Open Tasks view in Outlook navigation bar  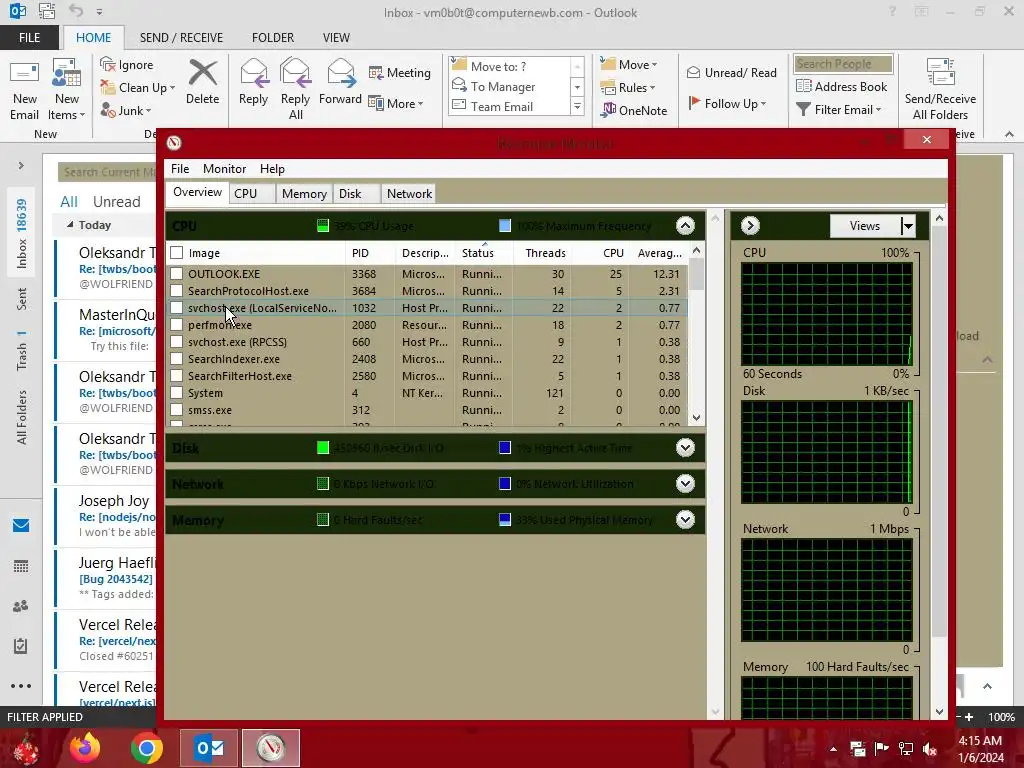(21, 646)
